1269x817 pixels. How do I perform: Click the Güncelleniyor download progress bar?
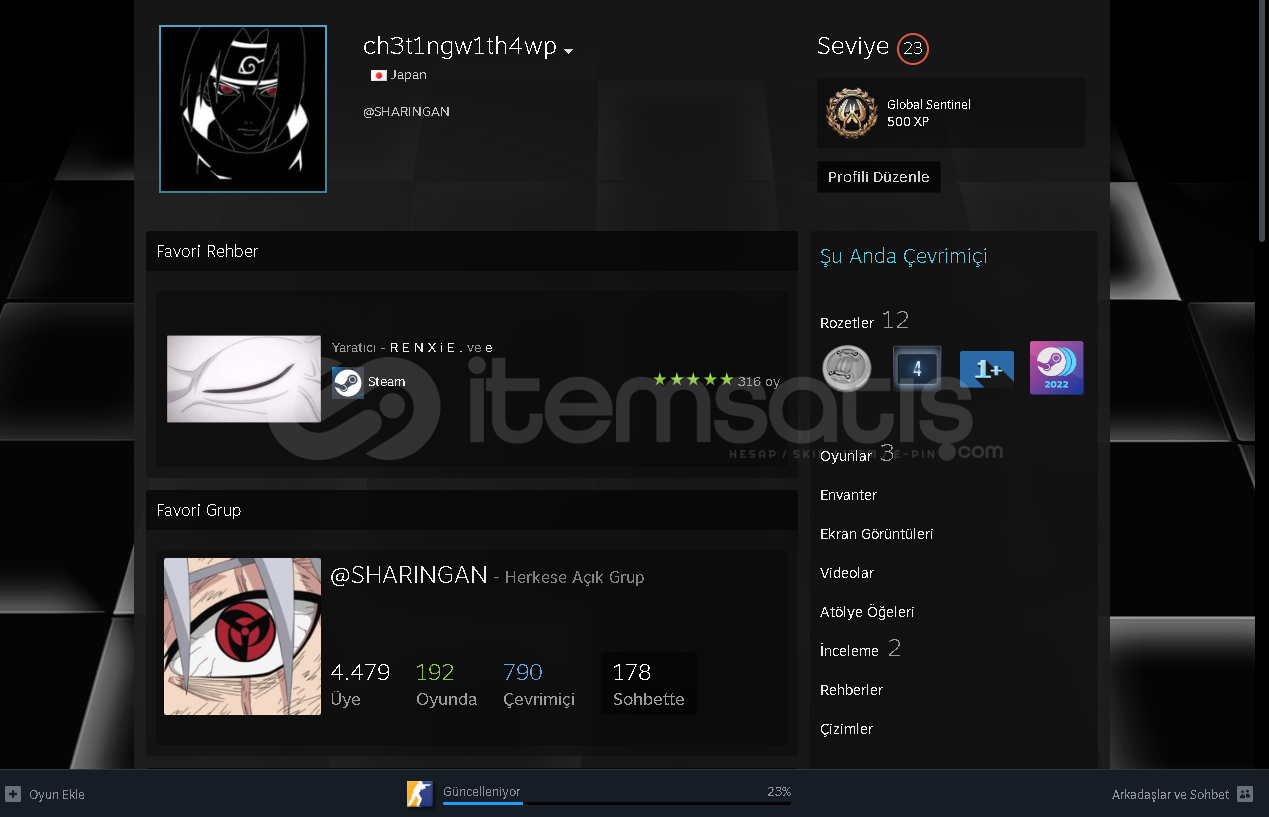(616, 802)
